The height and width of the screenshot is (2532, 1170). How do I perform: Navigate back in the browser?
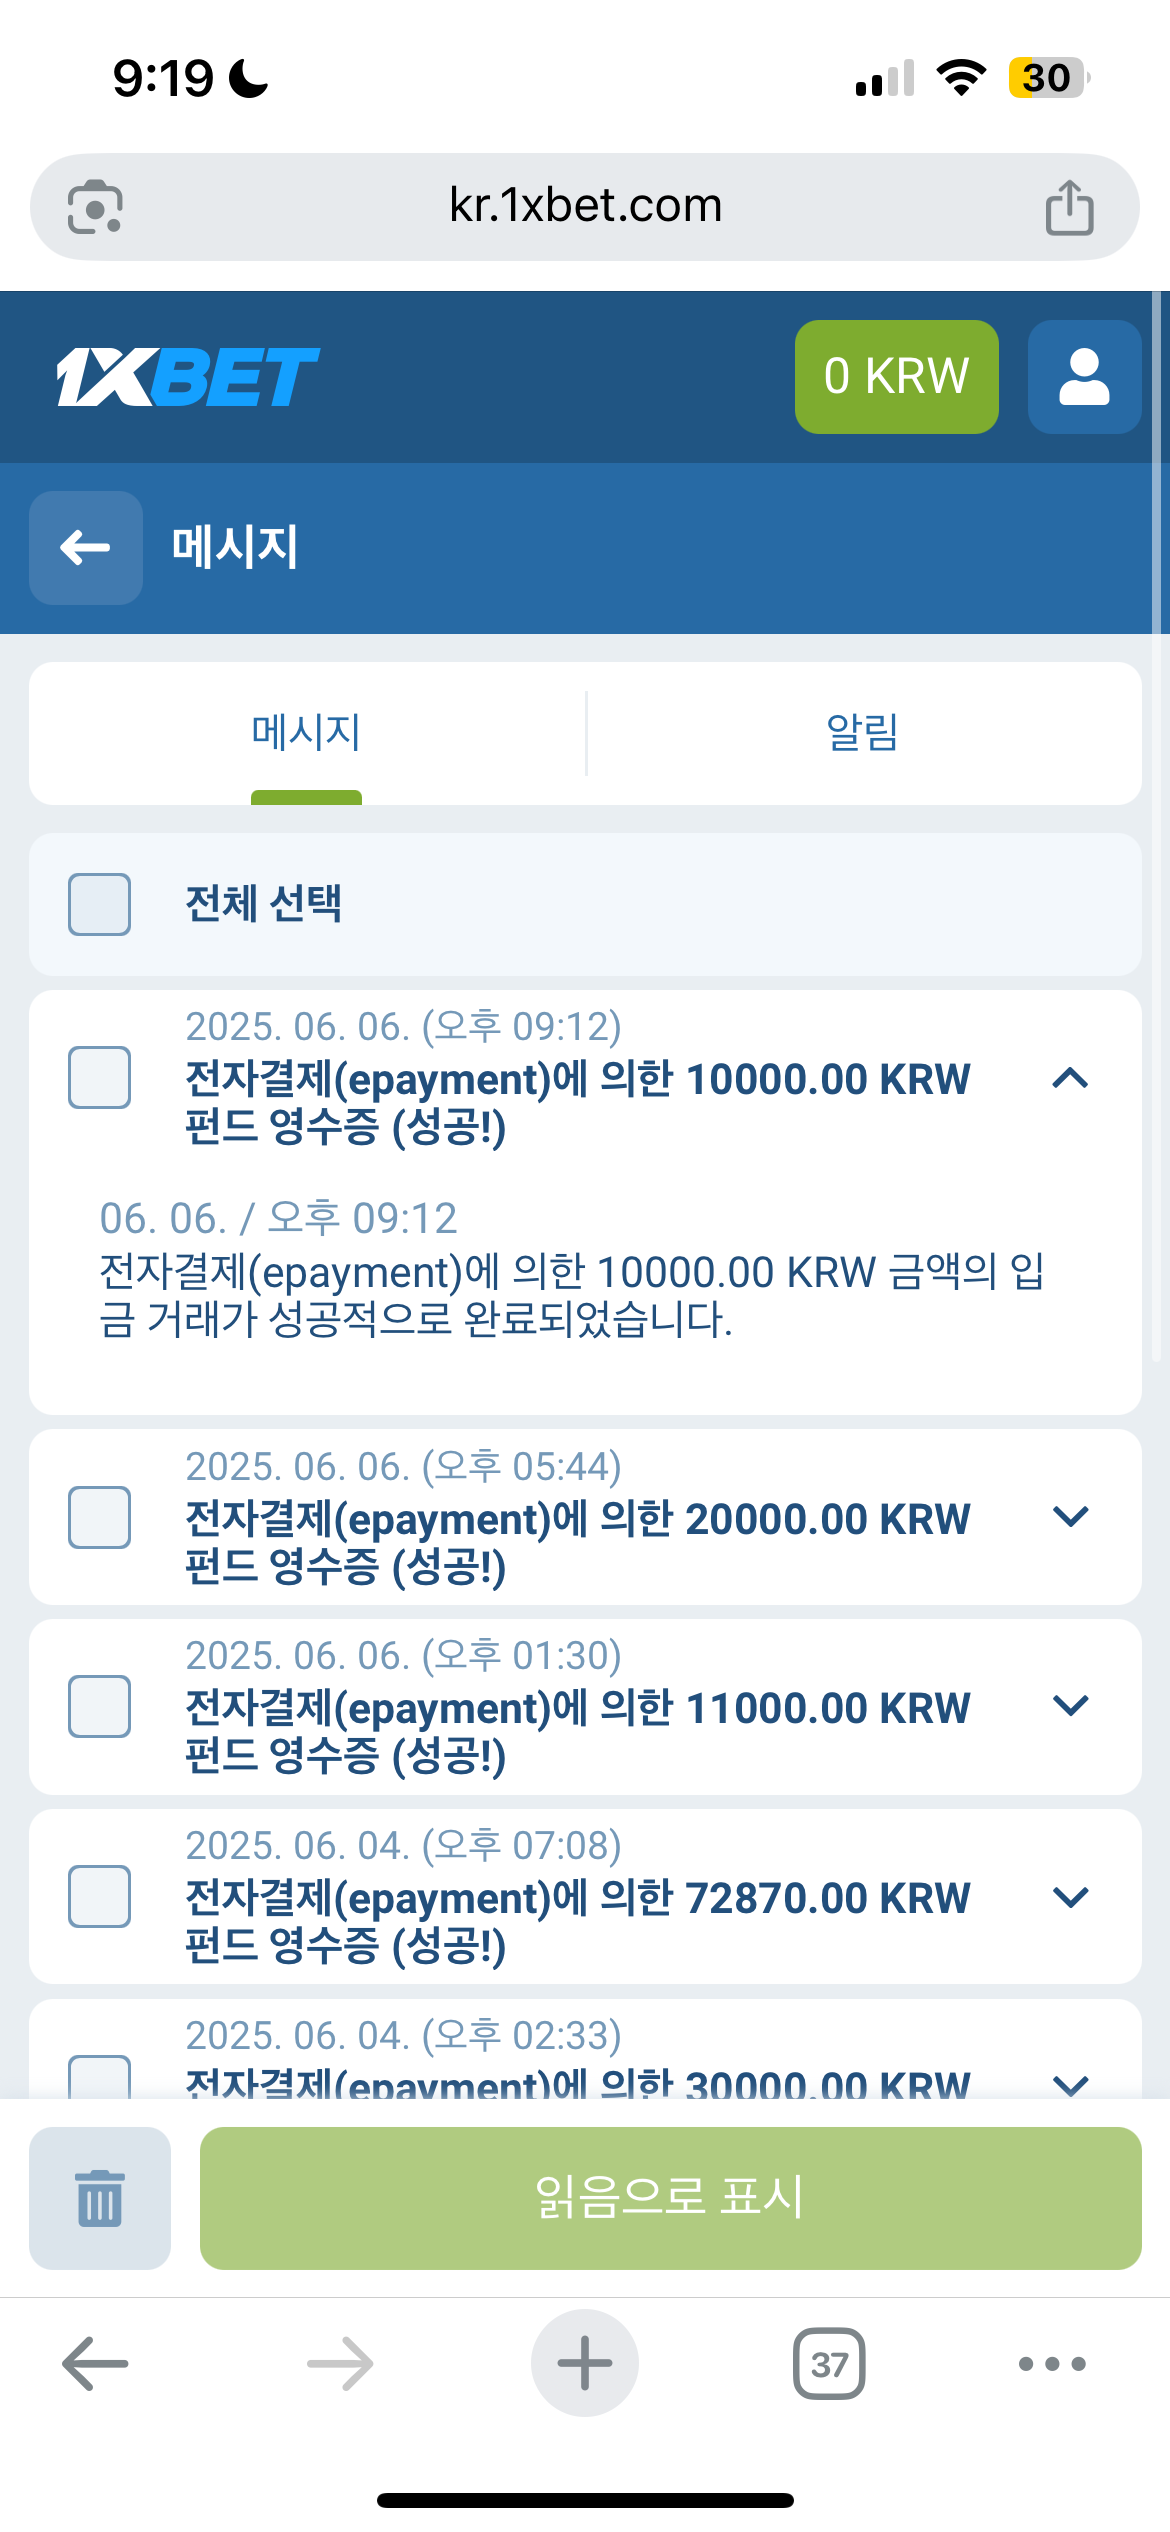point(95,2364)
